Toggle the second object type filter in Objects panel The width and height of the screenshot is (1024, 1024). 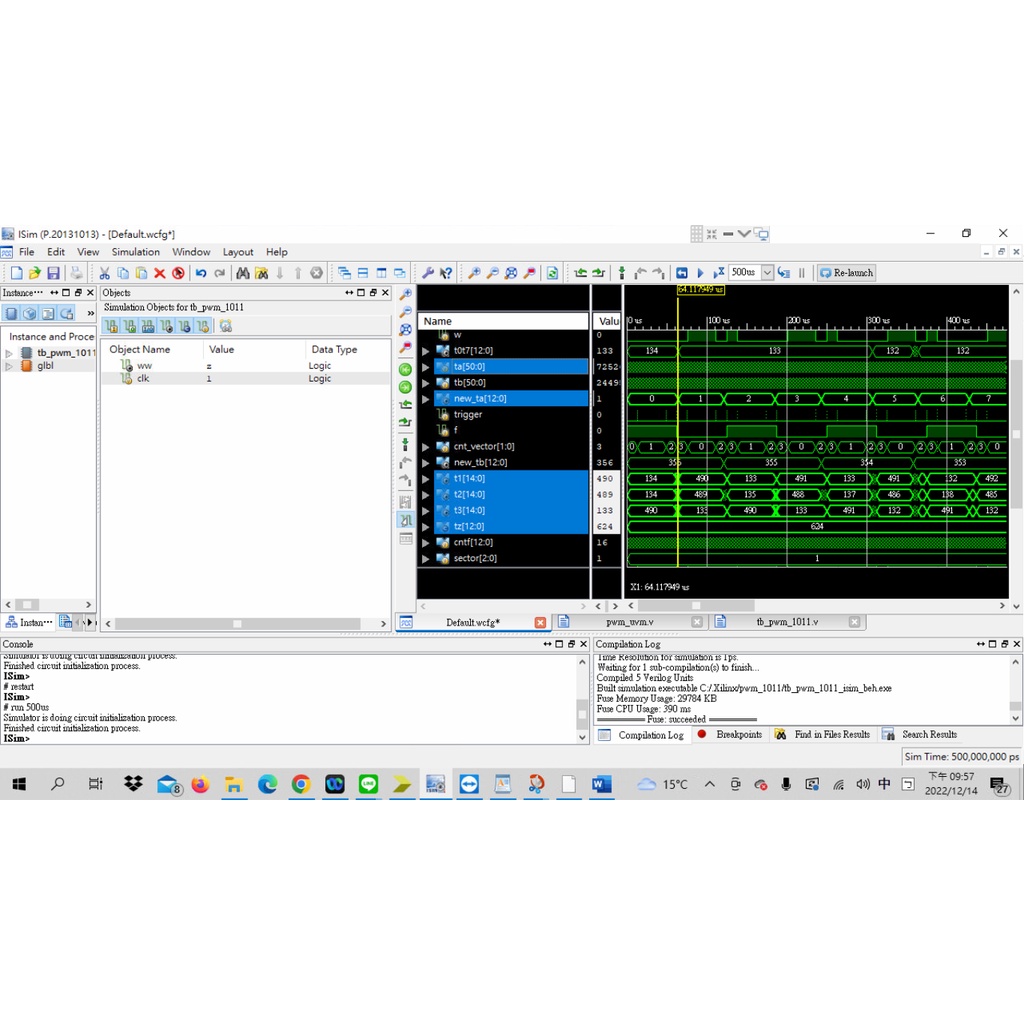(130, 326)
